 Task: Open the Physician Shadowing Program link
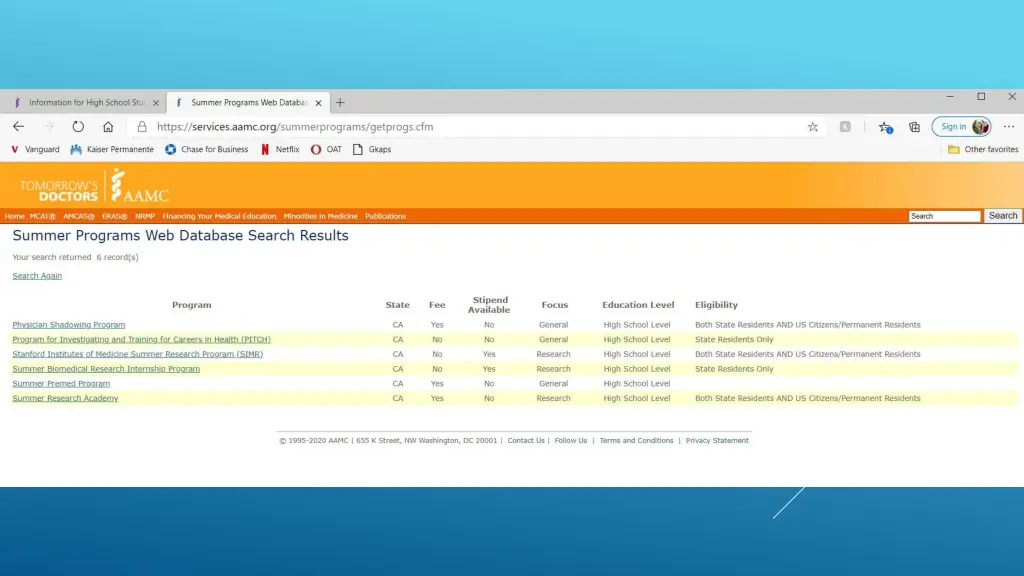point(69,325)
